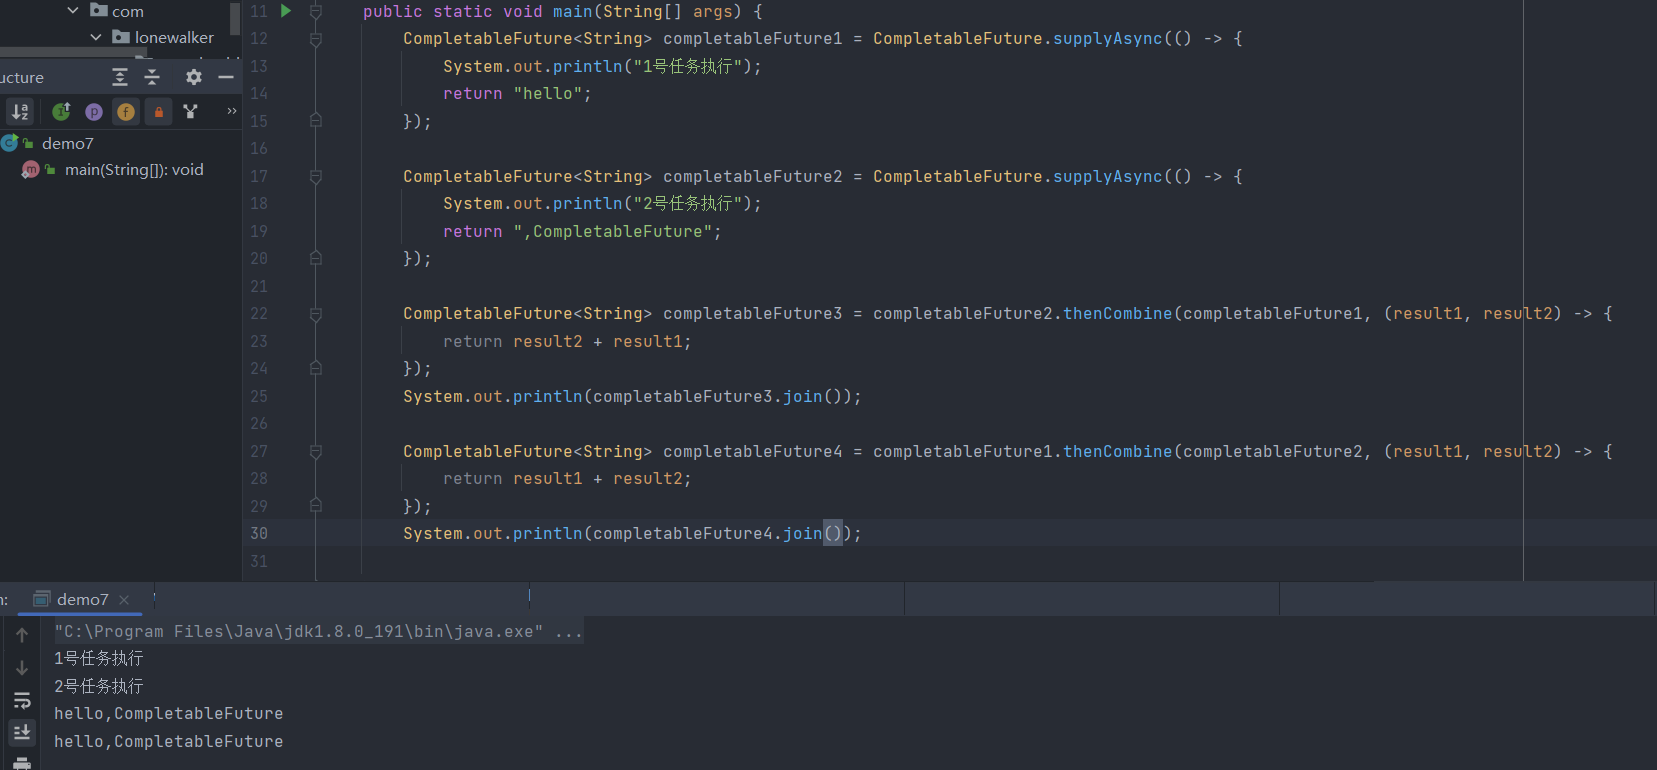The height and width of the screenshot is (770, 1657).
Task: Hide the Structure panel with minimize dash
Action: pyautogui.click(x=226, y=77)
